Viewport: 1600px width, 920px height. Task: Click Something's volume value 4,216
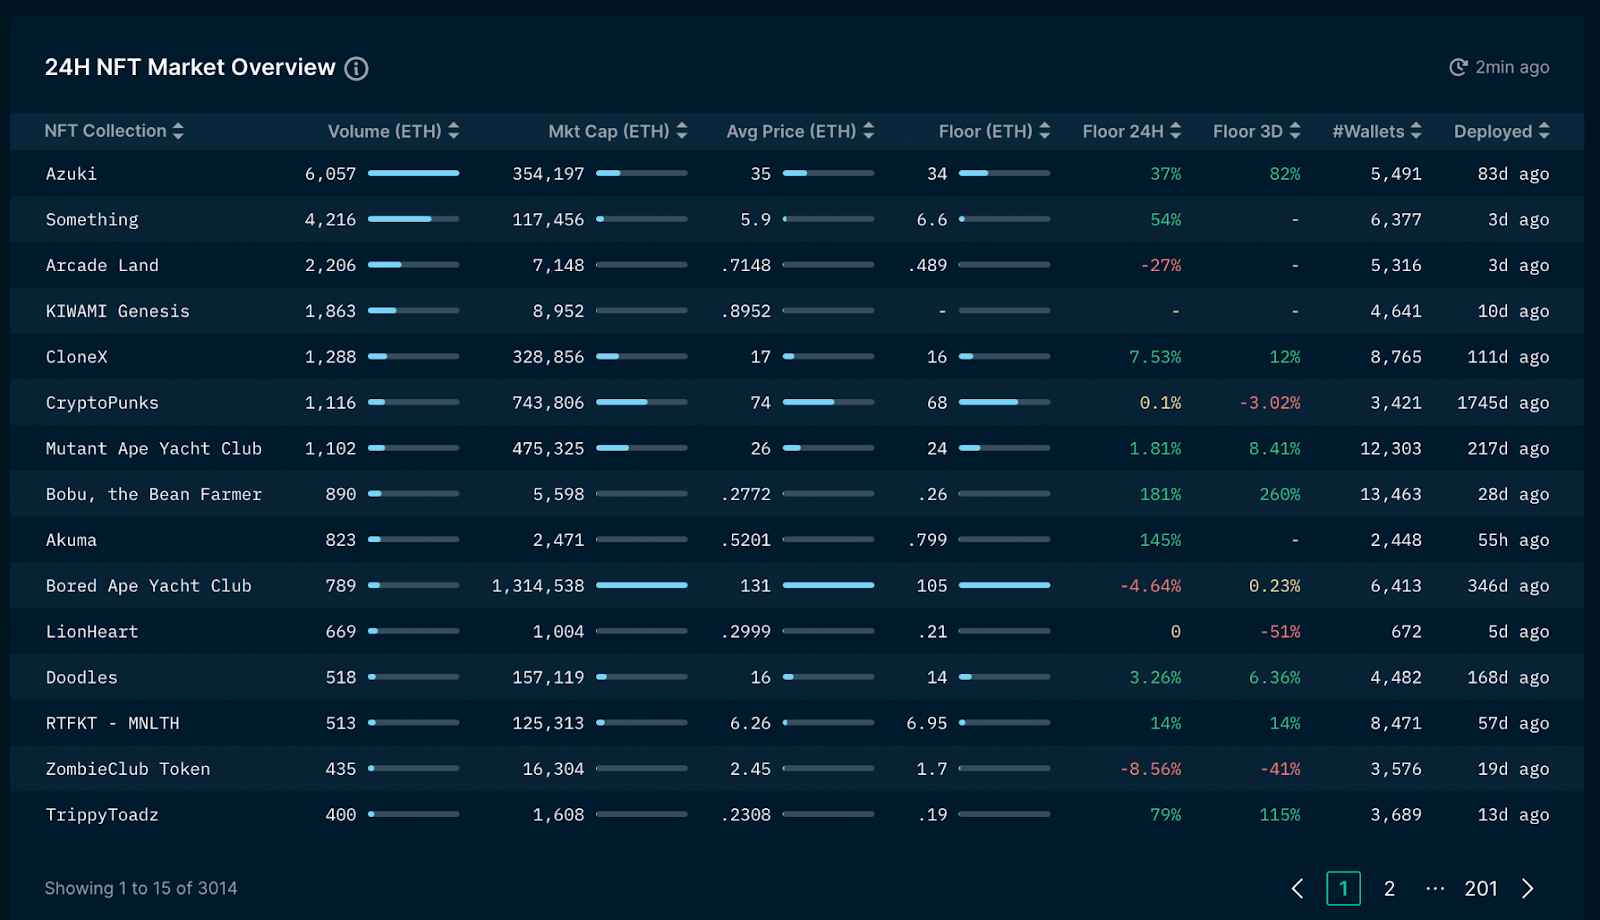click(330, 220)
